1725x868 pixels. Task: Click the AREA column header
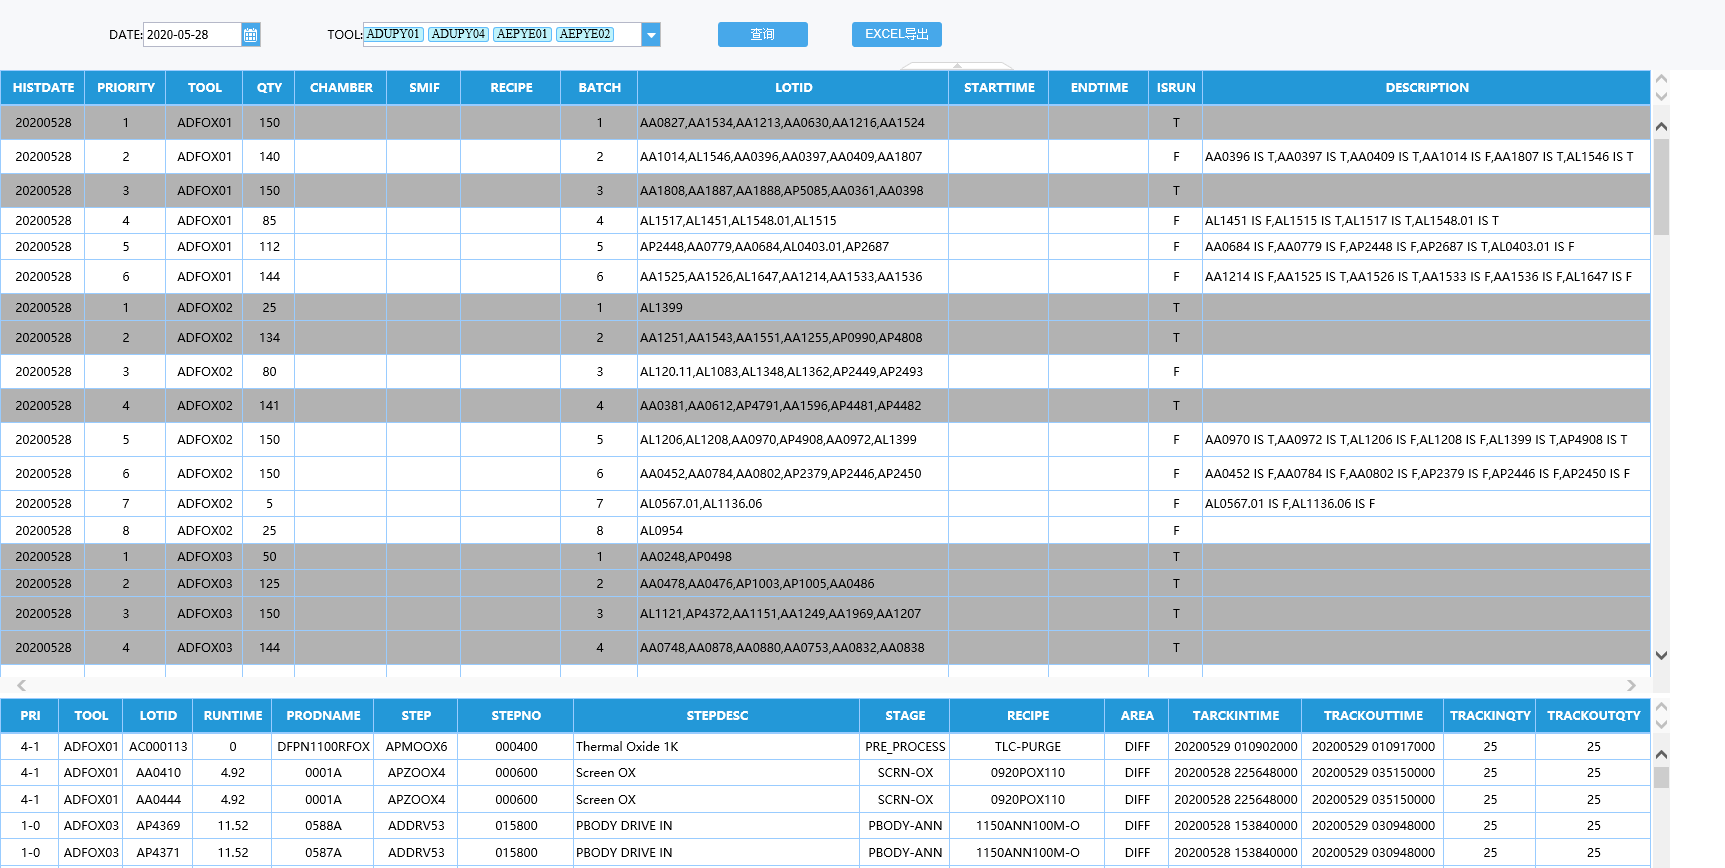click(1137, 716)
